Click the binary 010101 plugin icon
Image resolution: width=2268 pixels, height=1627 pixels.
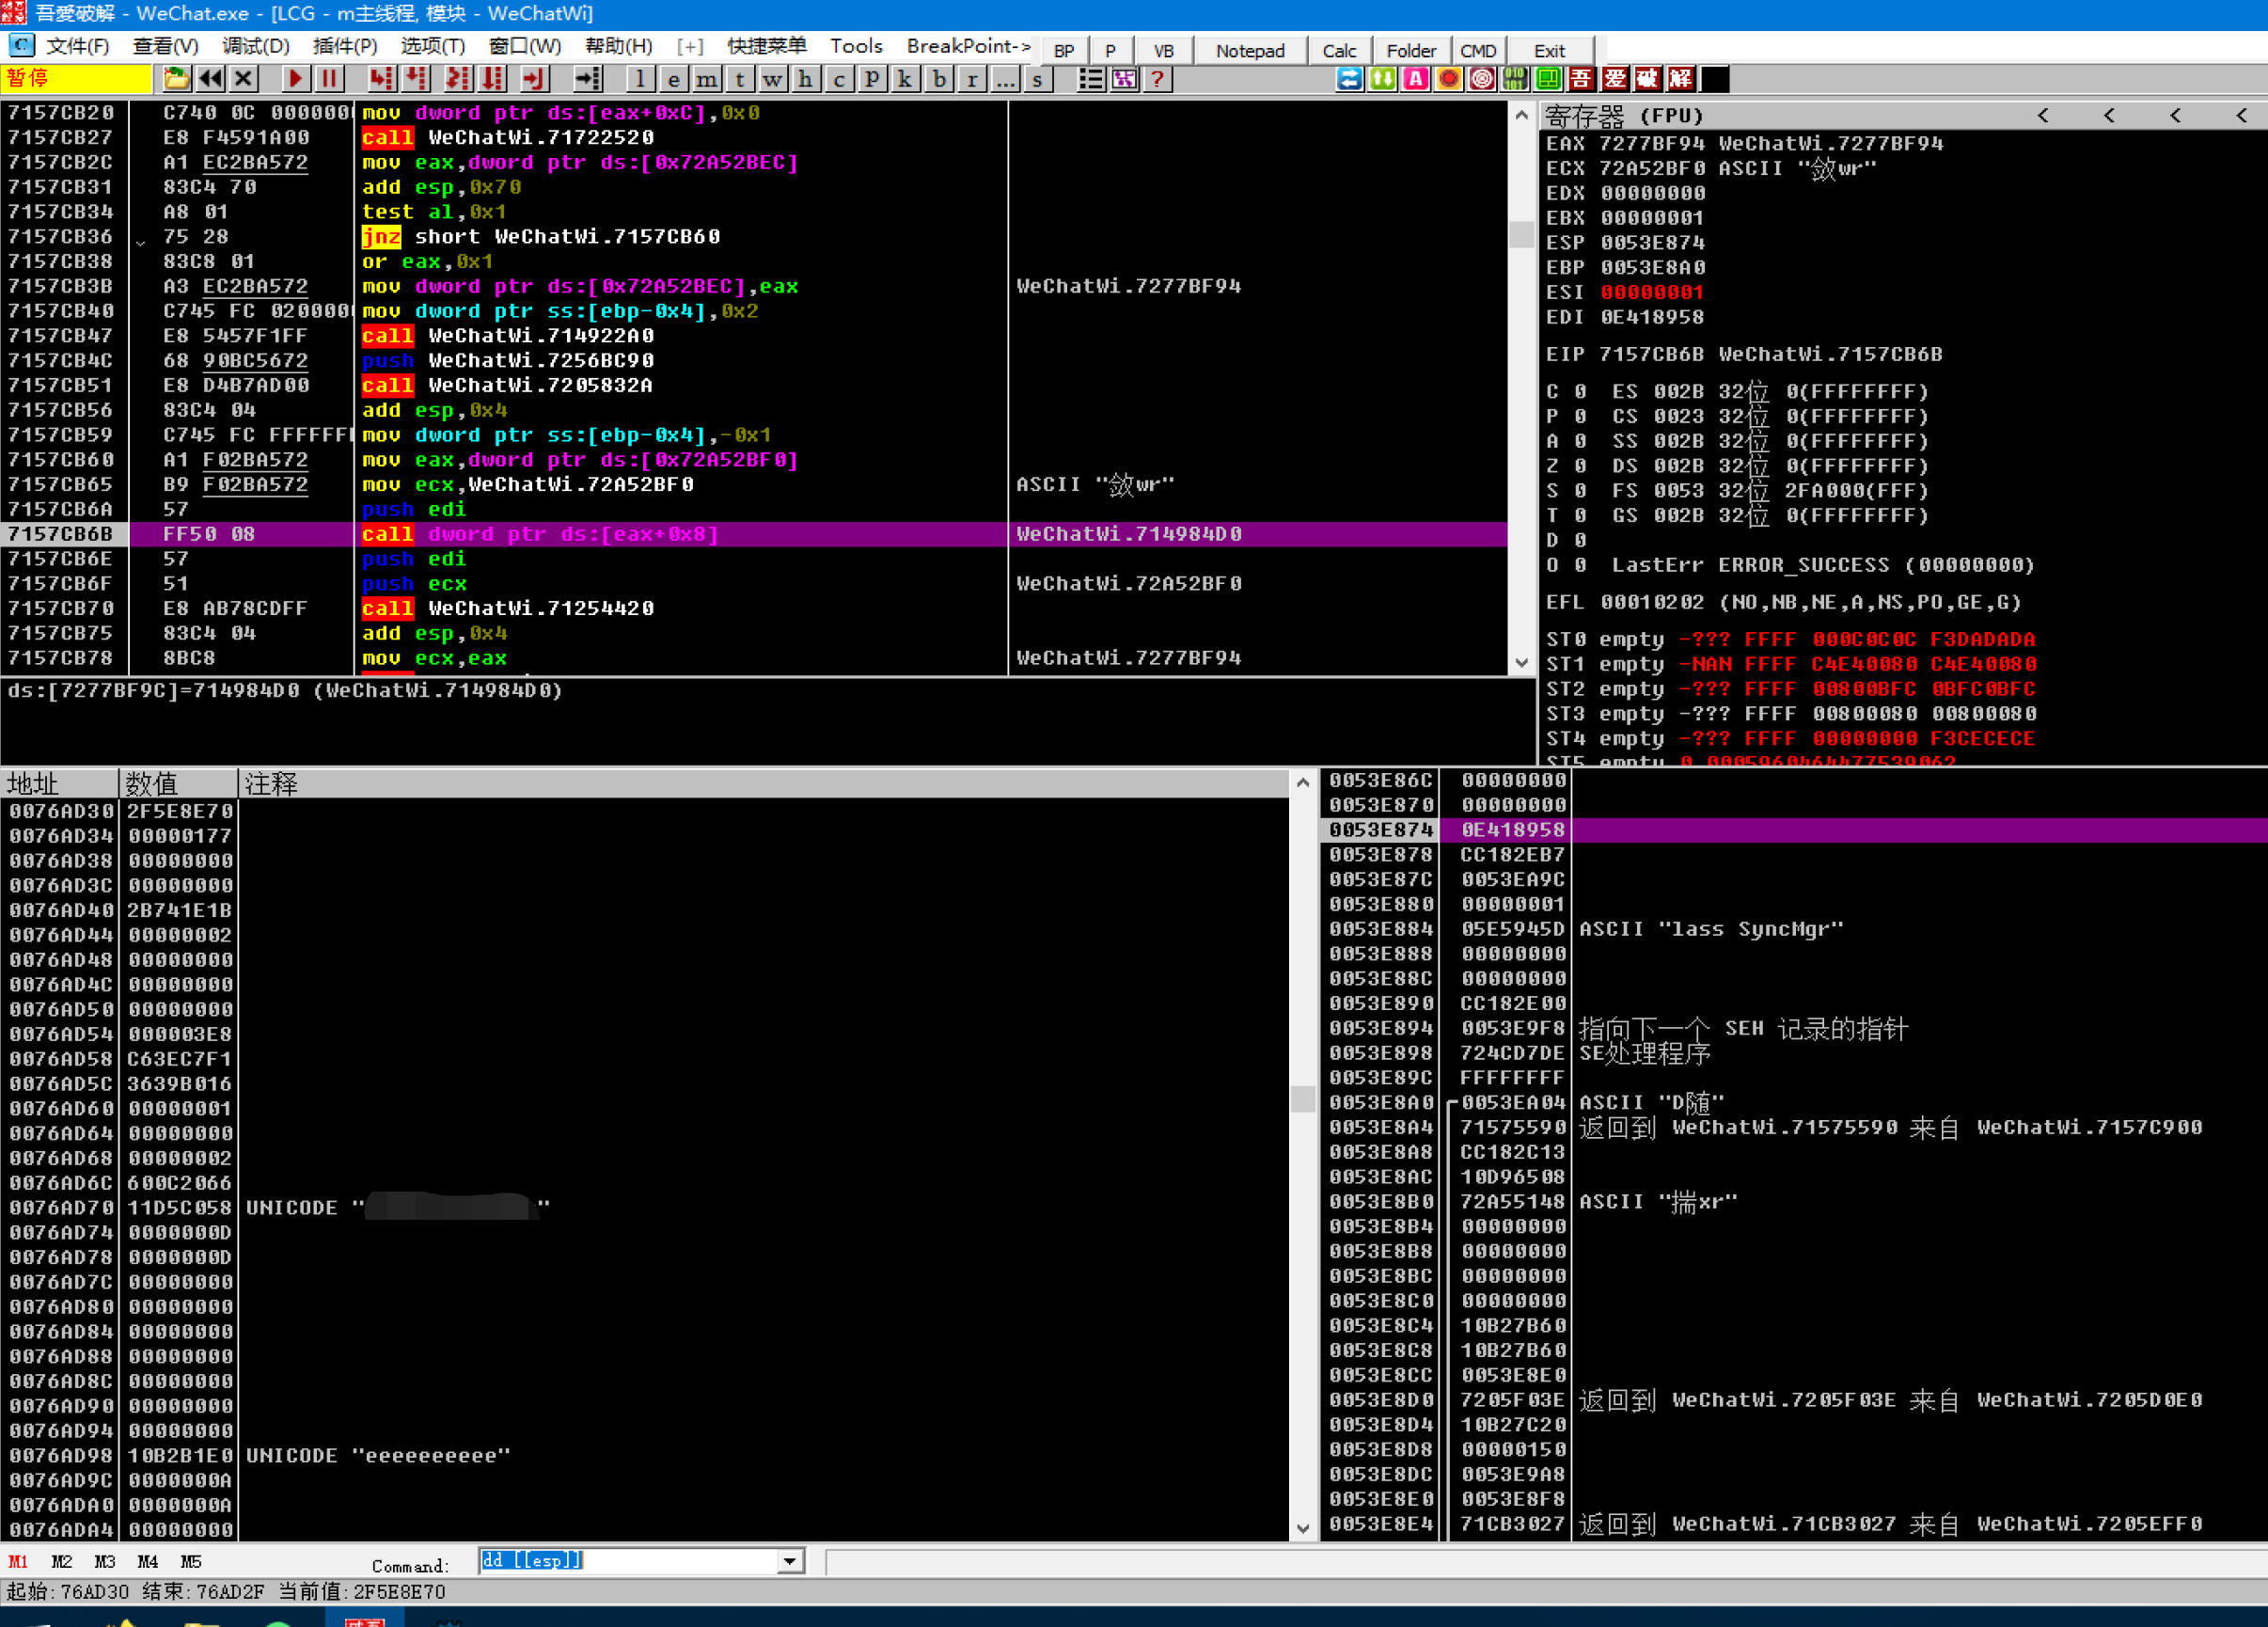(1515, 79)
